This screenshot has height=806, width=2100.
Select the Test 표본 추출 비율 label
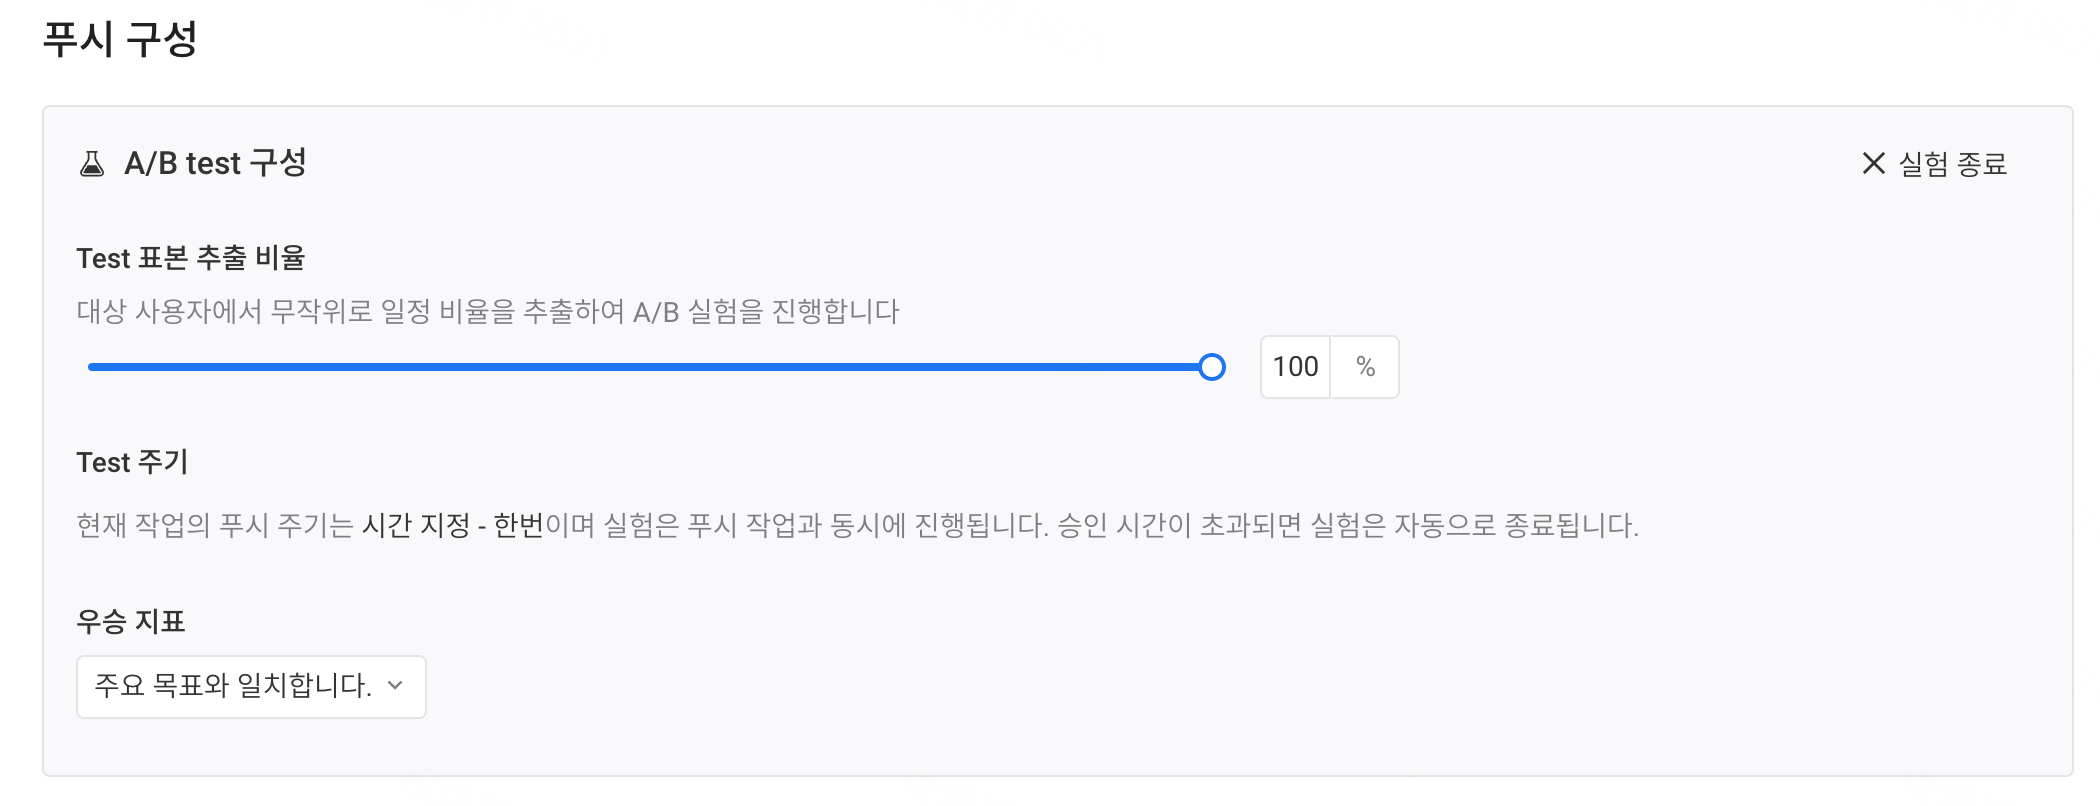(190, 258)
